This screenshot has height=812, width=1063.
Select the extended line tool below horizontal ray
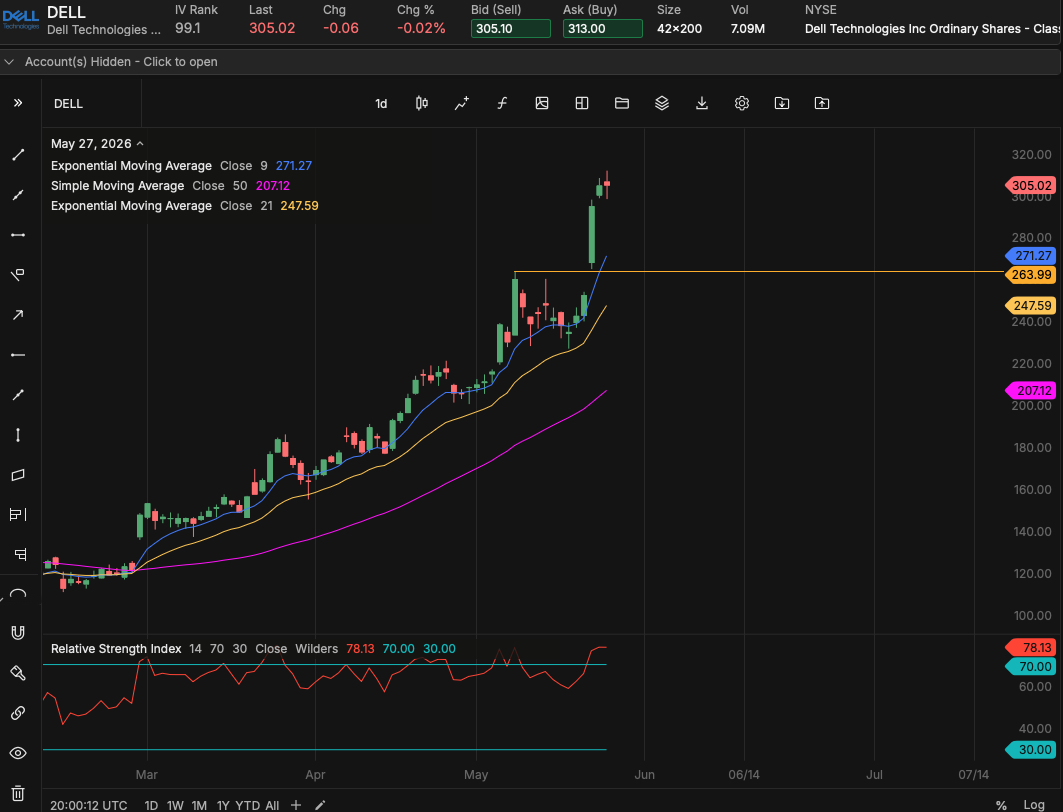tap(18, 394)
